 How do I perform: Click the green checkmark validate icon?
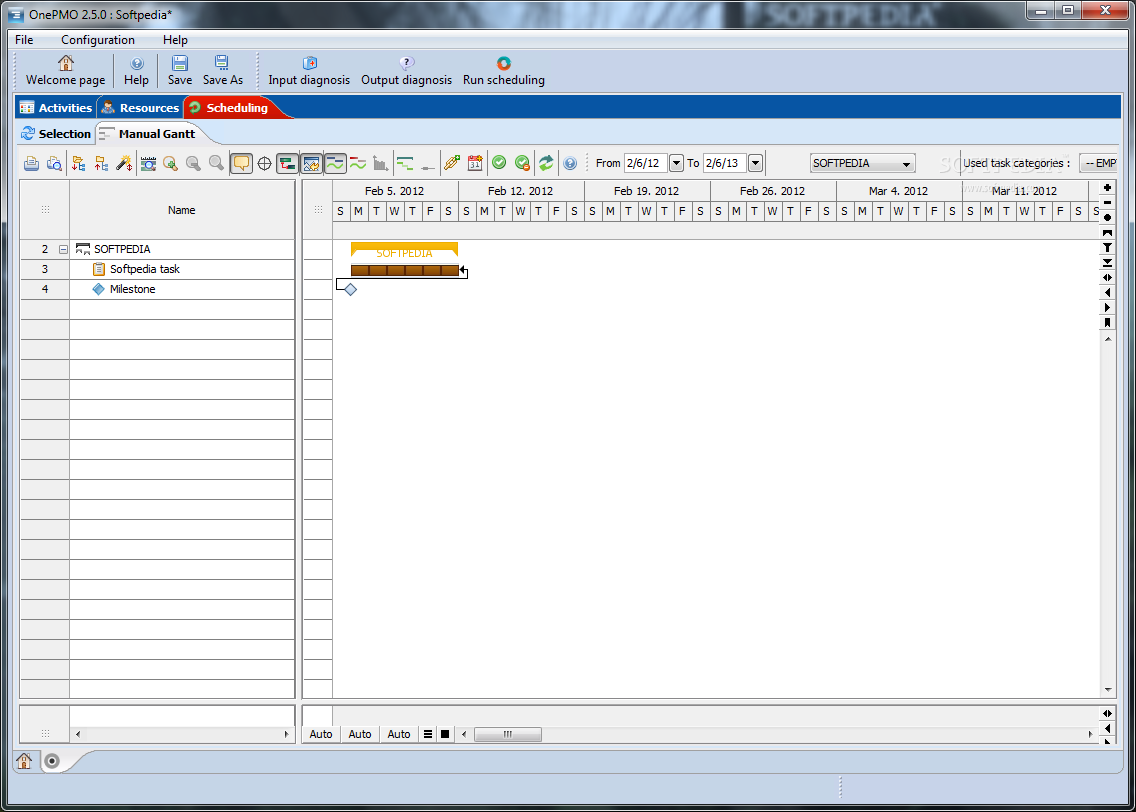[x=499, y=163]
